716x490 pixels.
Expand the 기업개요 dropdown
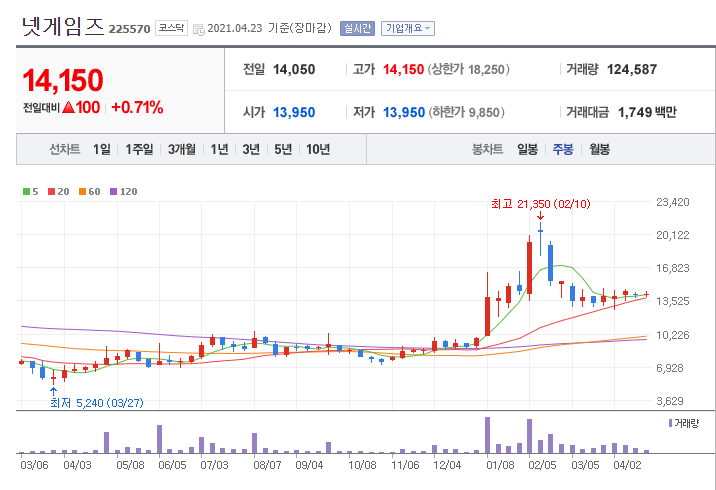408,28
